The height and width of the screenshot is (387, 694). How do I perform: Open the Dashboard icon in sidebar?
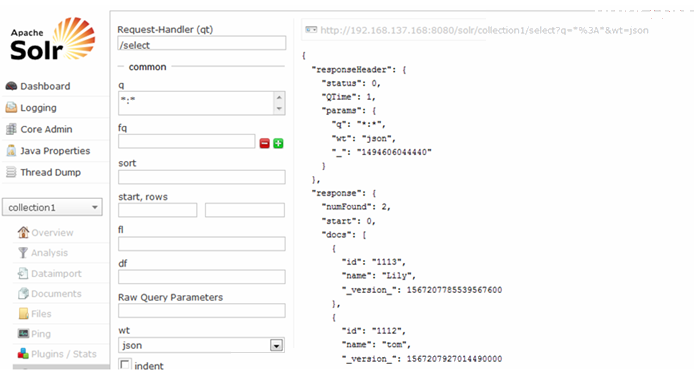[x=11, y=86]
